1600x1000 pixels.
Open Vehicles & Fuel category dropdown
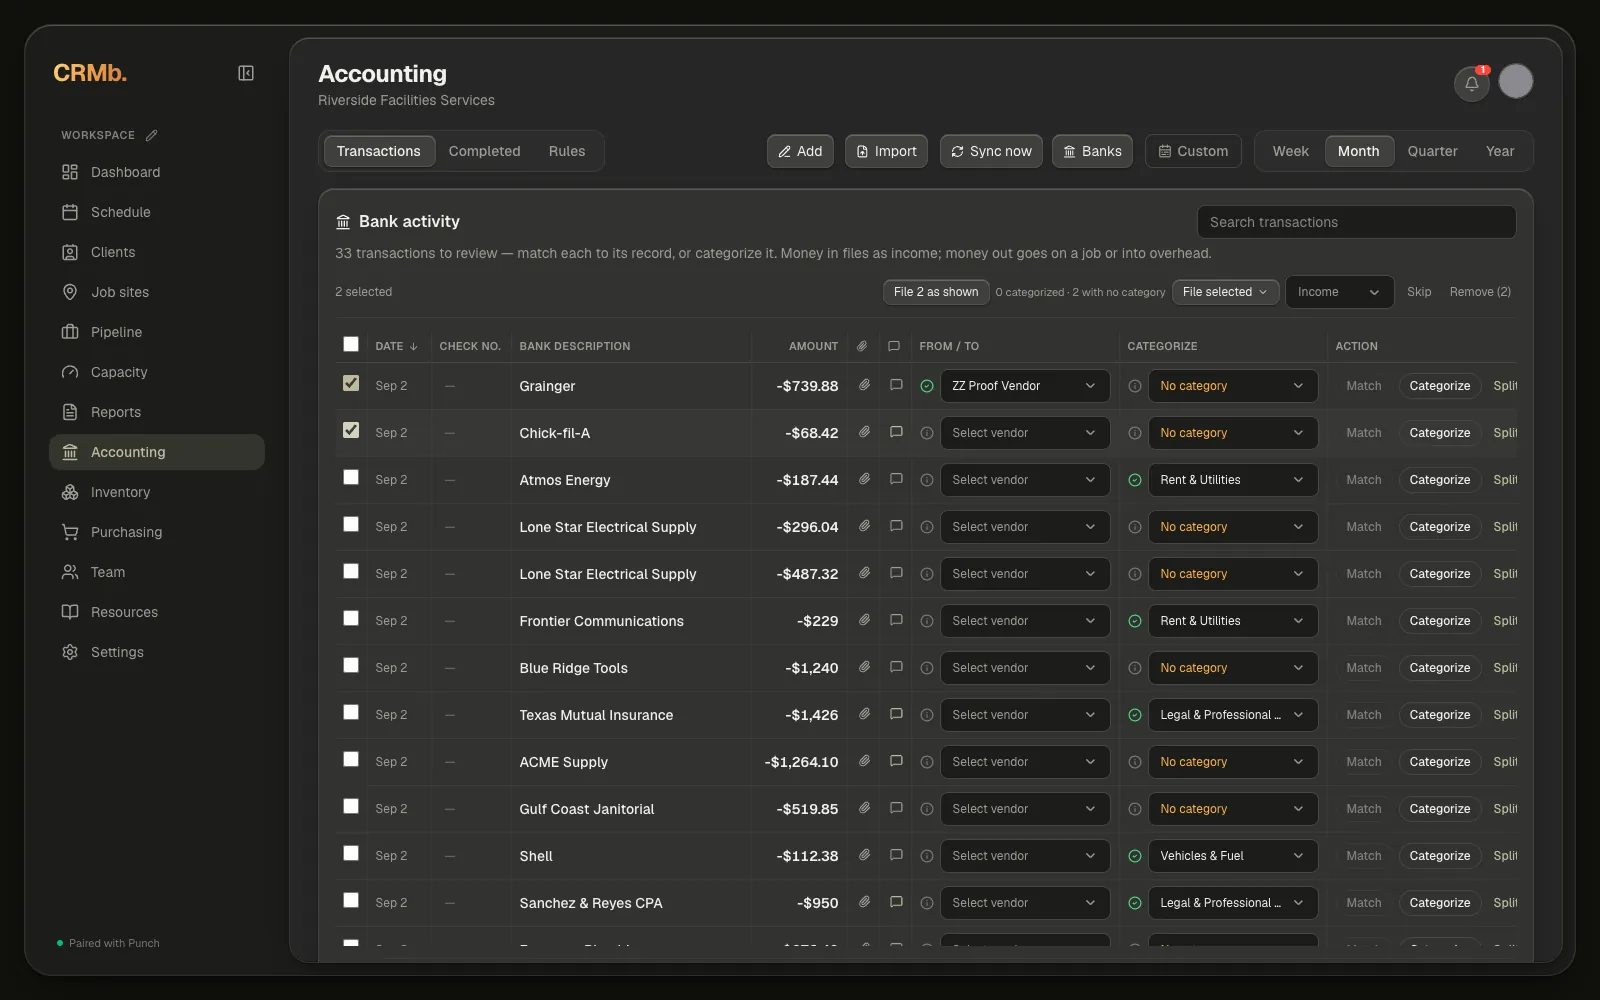(1233, 856)
